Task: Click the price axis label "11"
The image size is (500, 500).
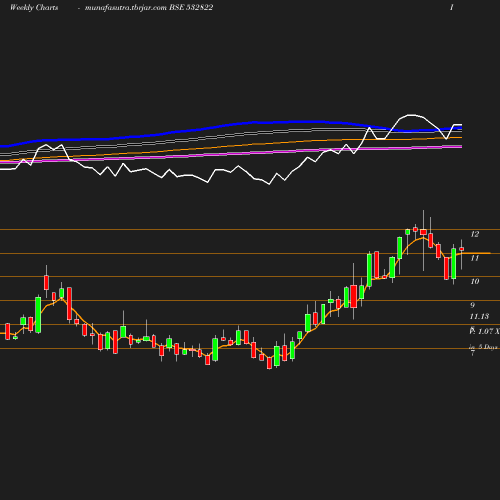Action: 475,258
